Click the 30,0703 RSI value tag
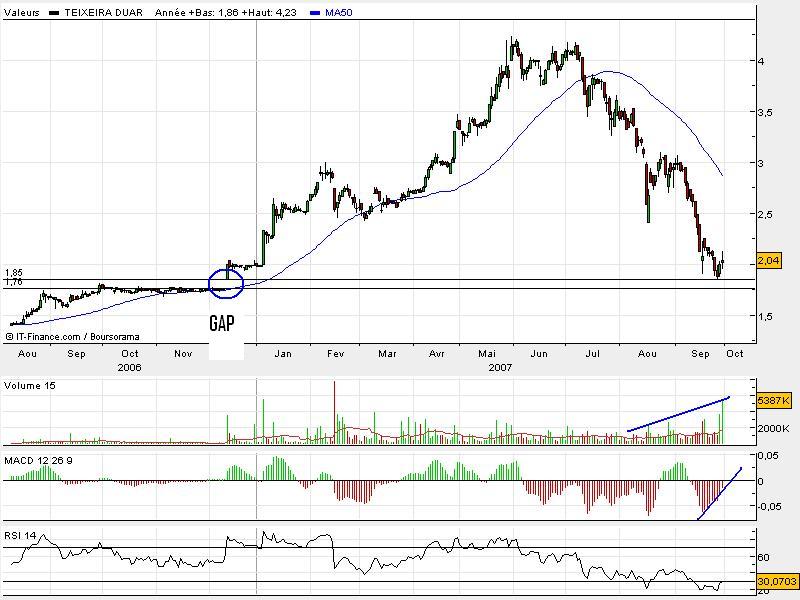The height and width of the screenshot is (600, 800). tap(777, 581)
